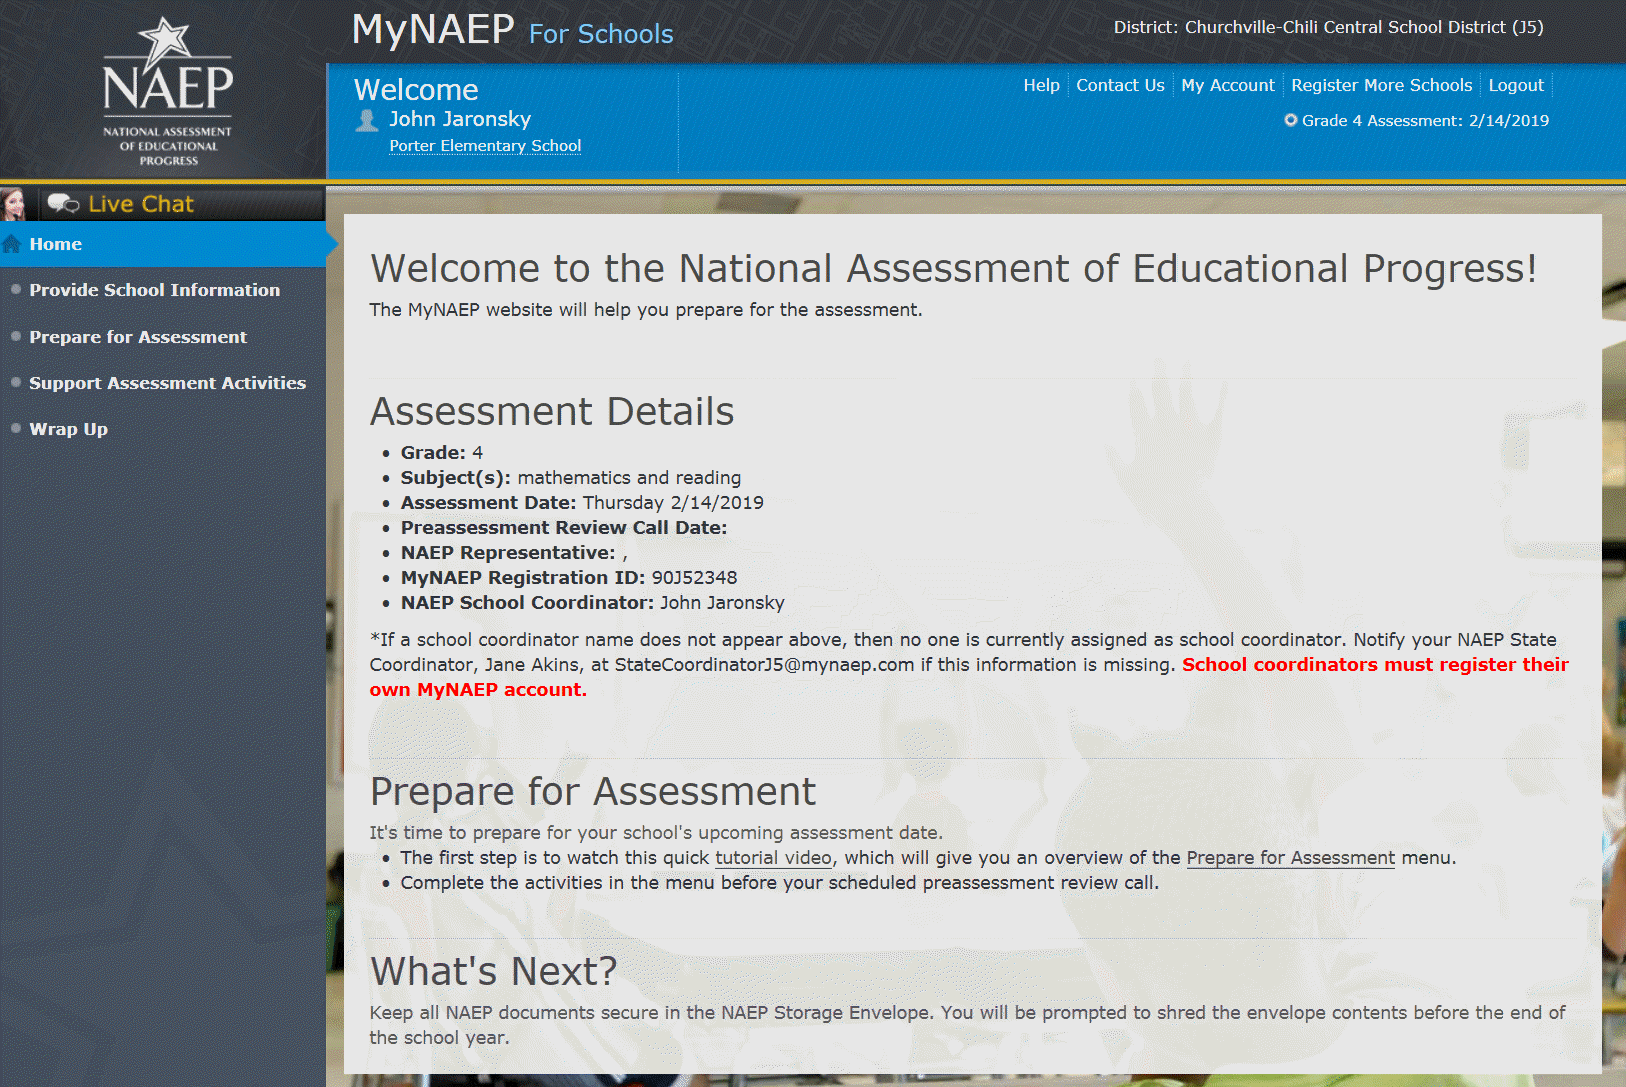
Task: Click the NAEP School Coordinator line
Action: click(593, 603)
